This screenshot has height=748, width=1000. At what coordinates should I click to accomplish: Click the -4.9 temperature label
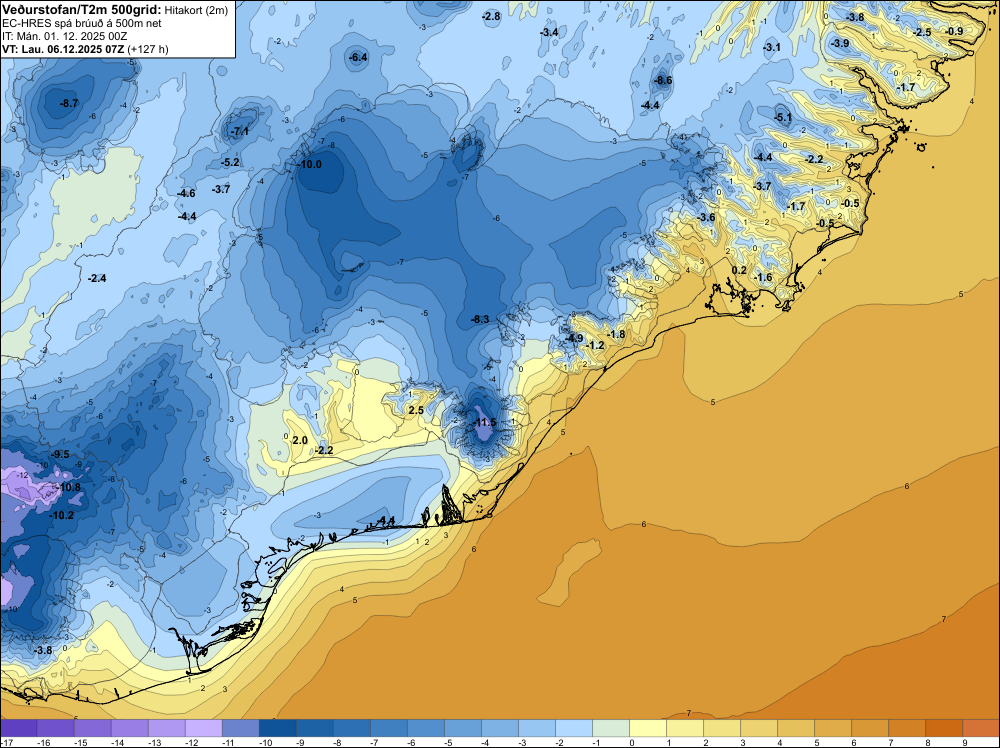[574, 338]
